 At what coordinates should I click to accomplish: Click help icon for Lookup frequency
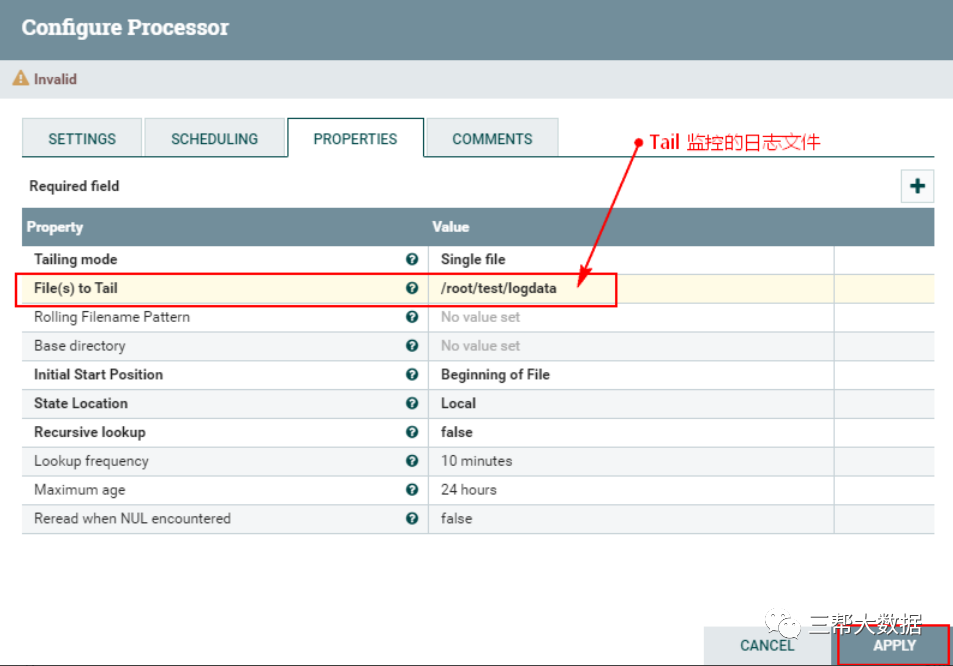tap(412, 461)
